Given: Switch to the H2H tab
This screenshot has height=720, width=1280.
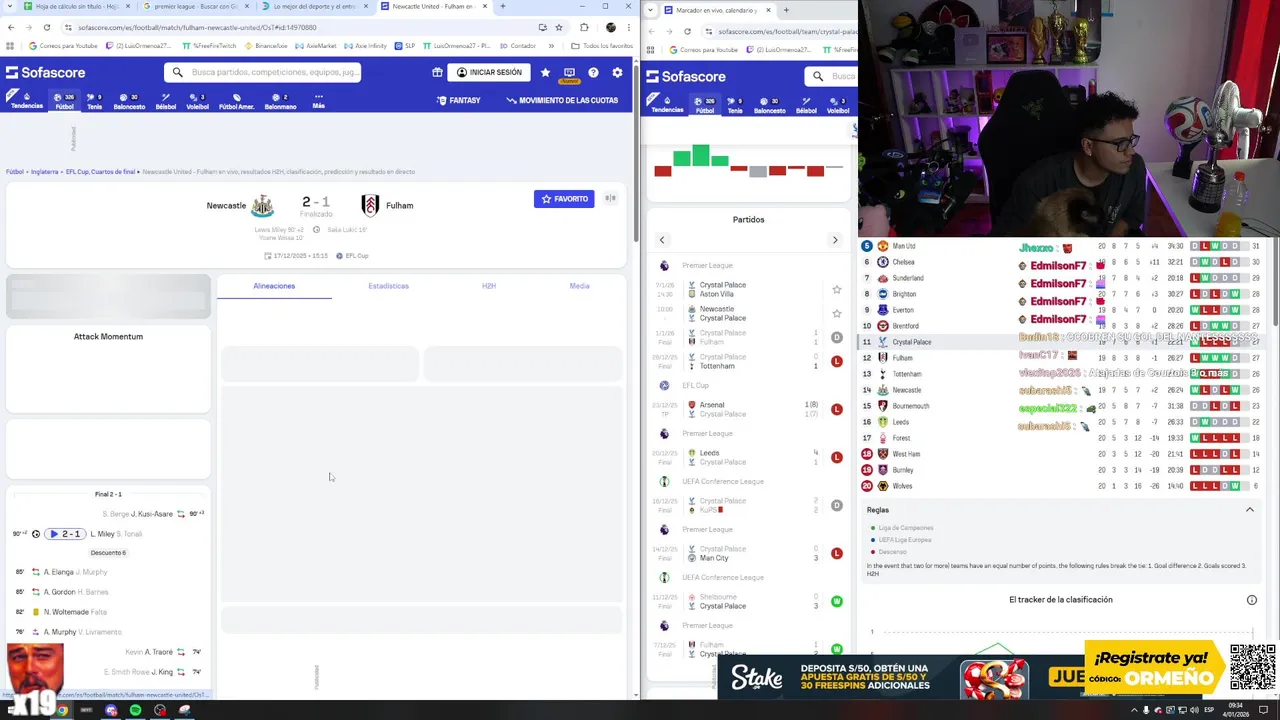Looking at the screenshot, I should [x=489, y=286].
